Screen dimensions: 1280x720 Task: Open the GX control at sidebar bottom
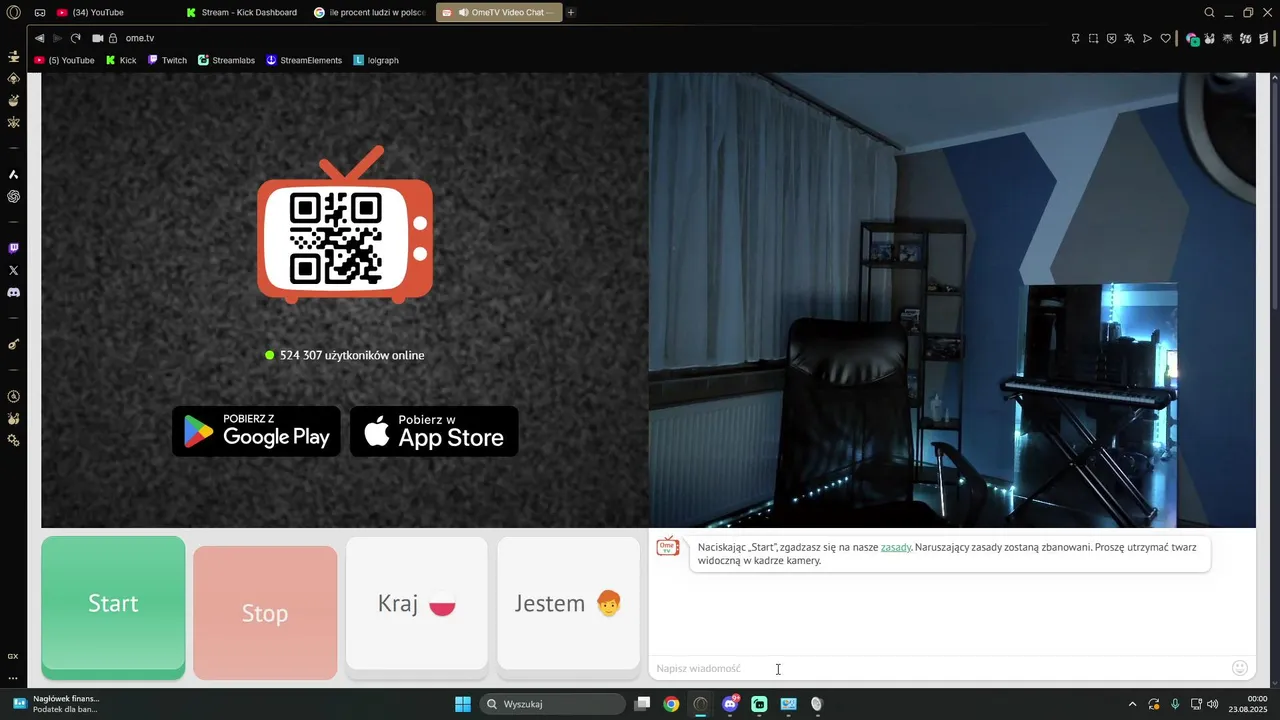coord(13,656)
